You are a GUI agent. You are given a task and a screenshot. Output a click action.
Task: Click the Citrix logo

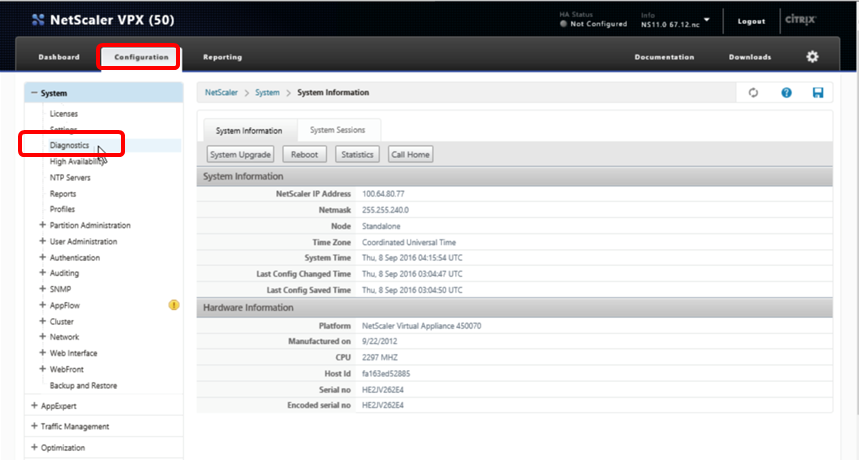tap(800, 20)
